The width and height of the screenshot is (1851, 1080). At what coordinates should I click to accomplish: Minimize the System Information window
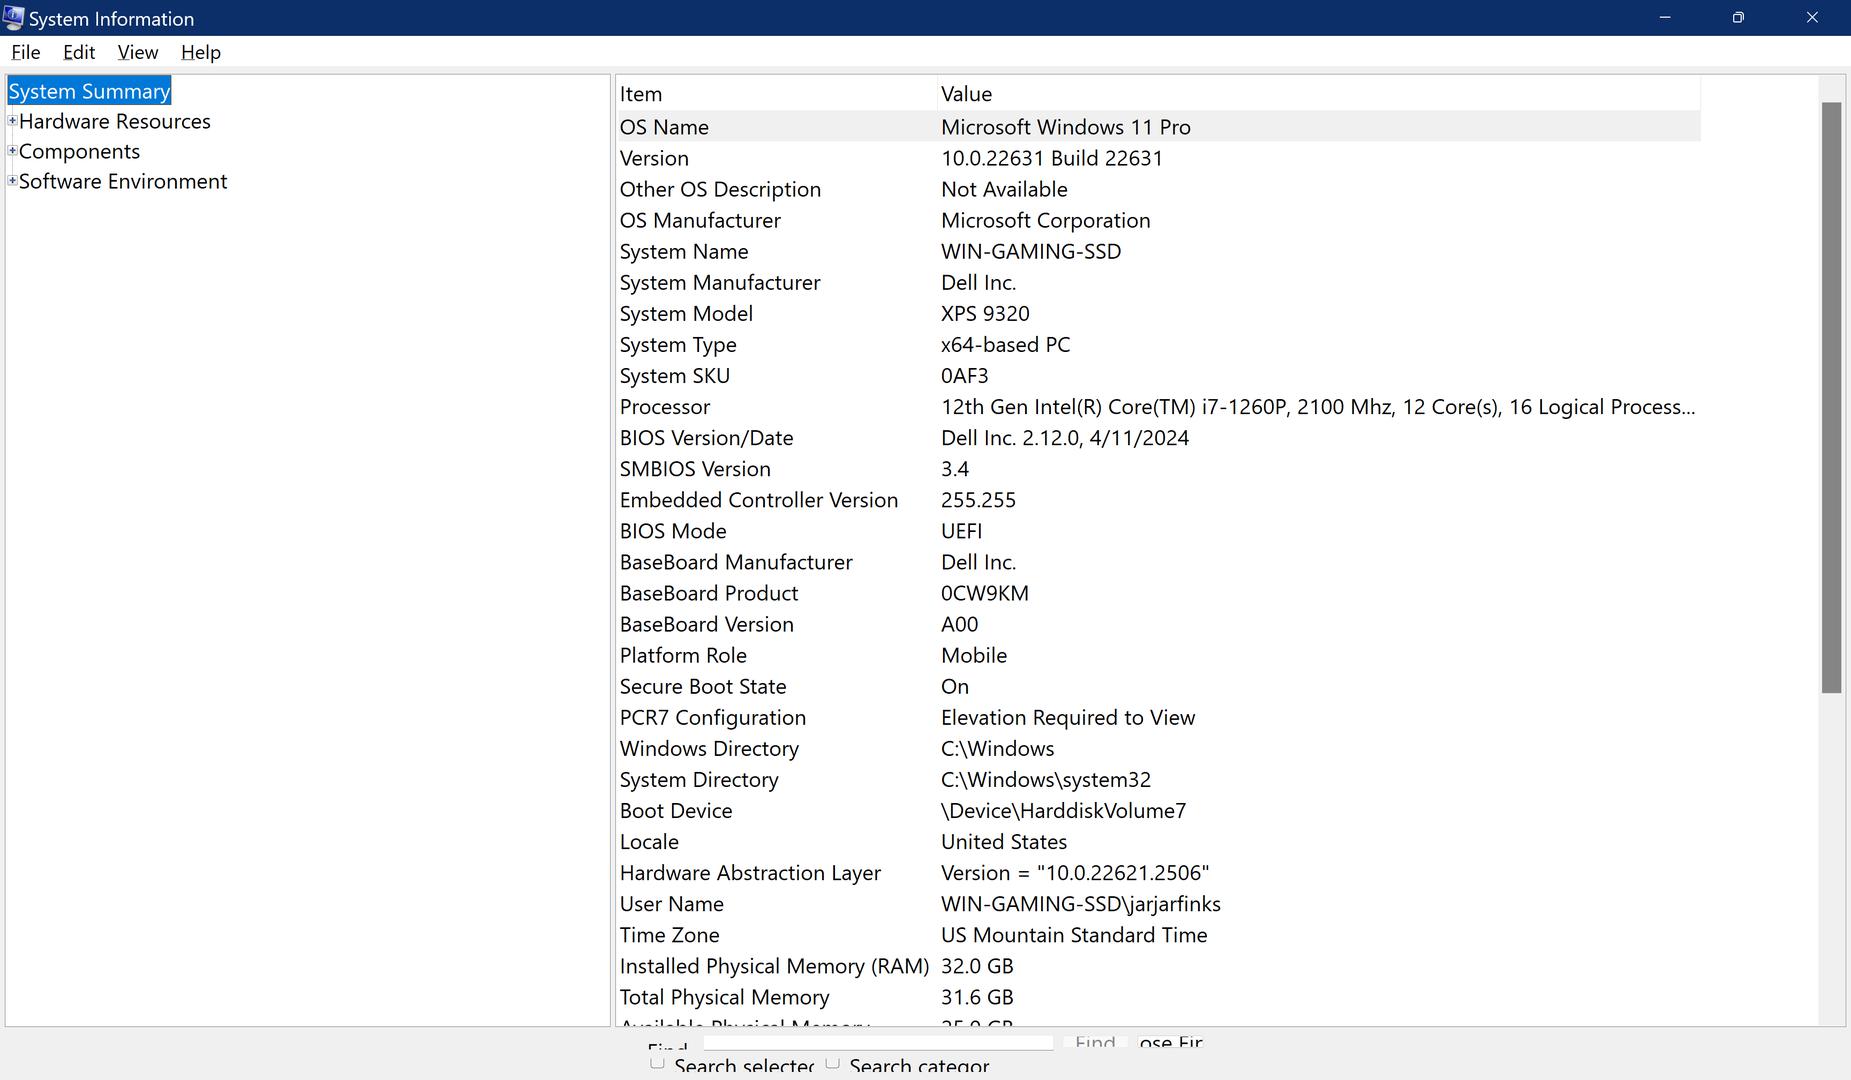[1665, 17]
